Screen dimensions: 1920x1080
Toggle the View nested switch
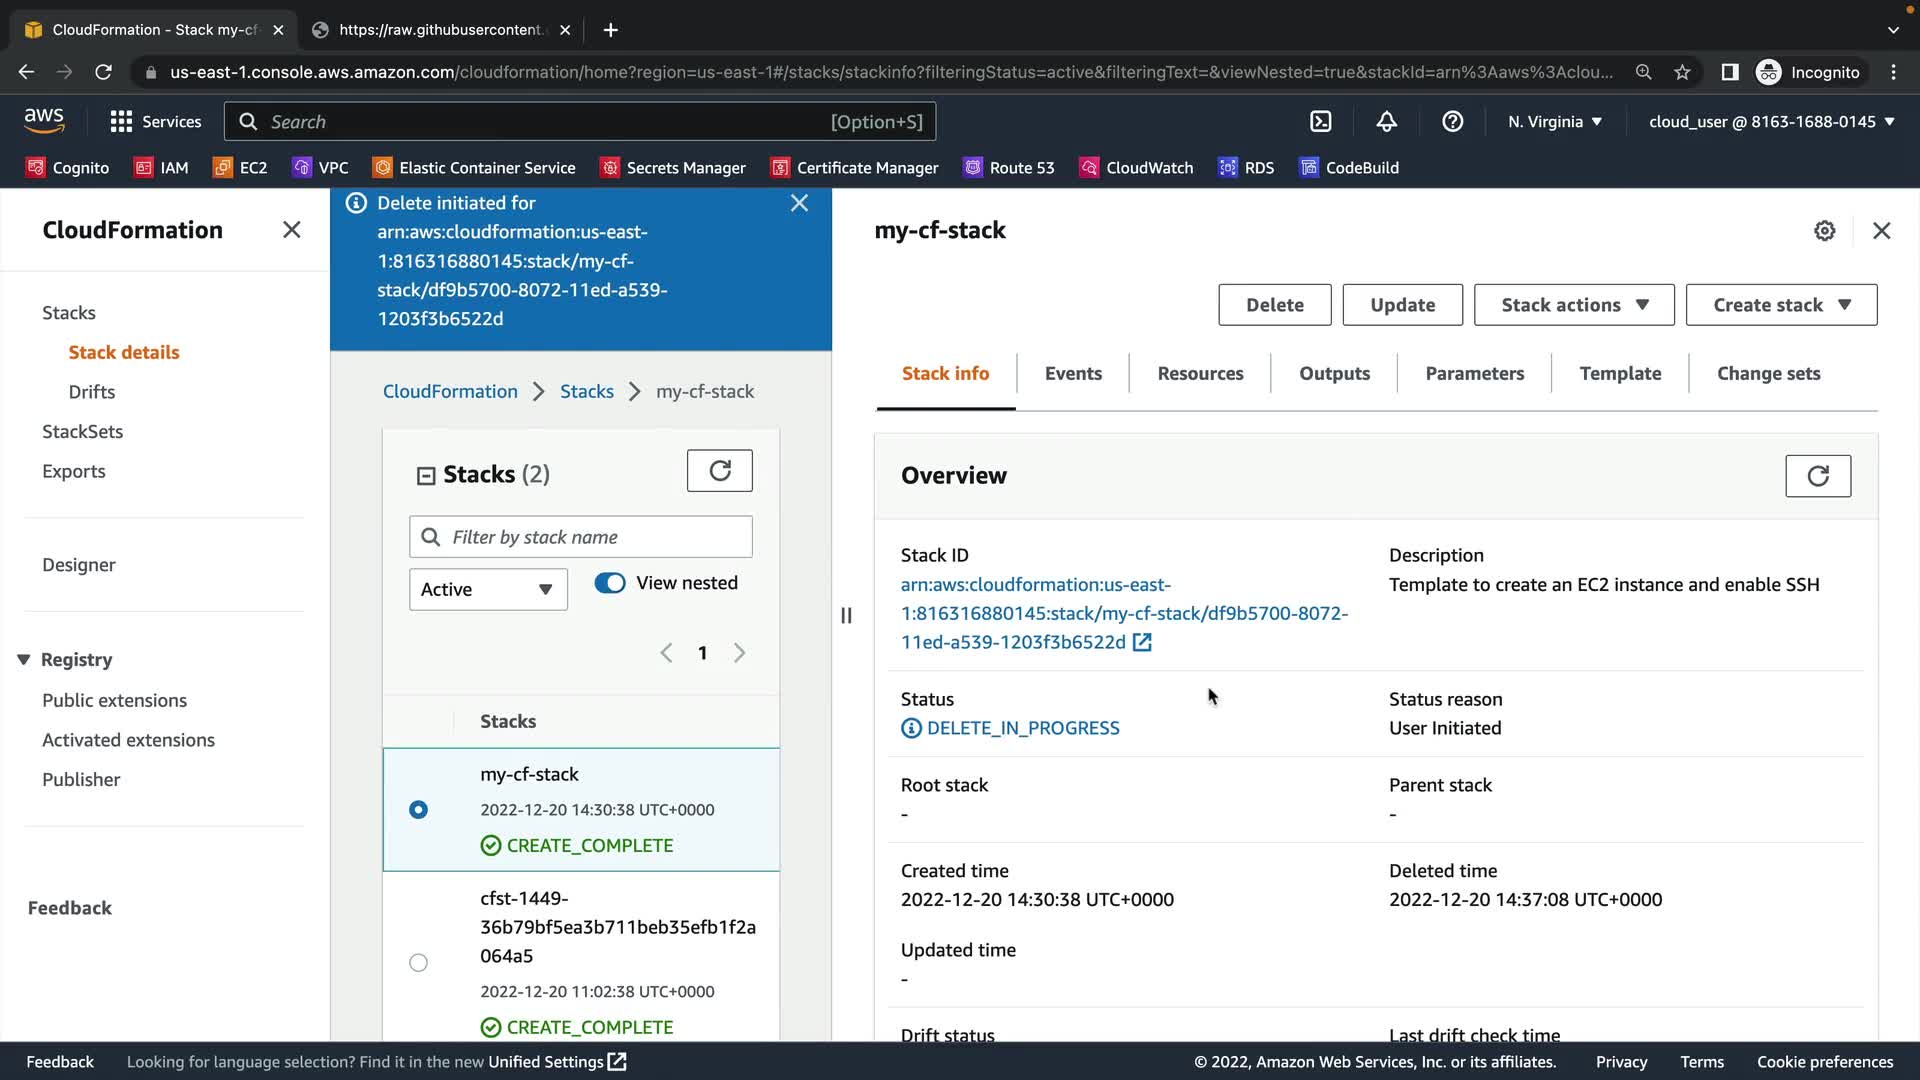coord(610,583)
